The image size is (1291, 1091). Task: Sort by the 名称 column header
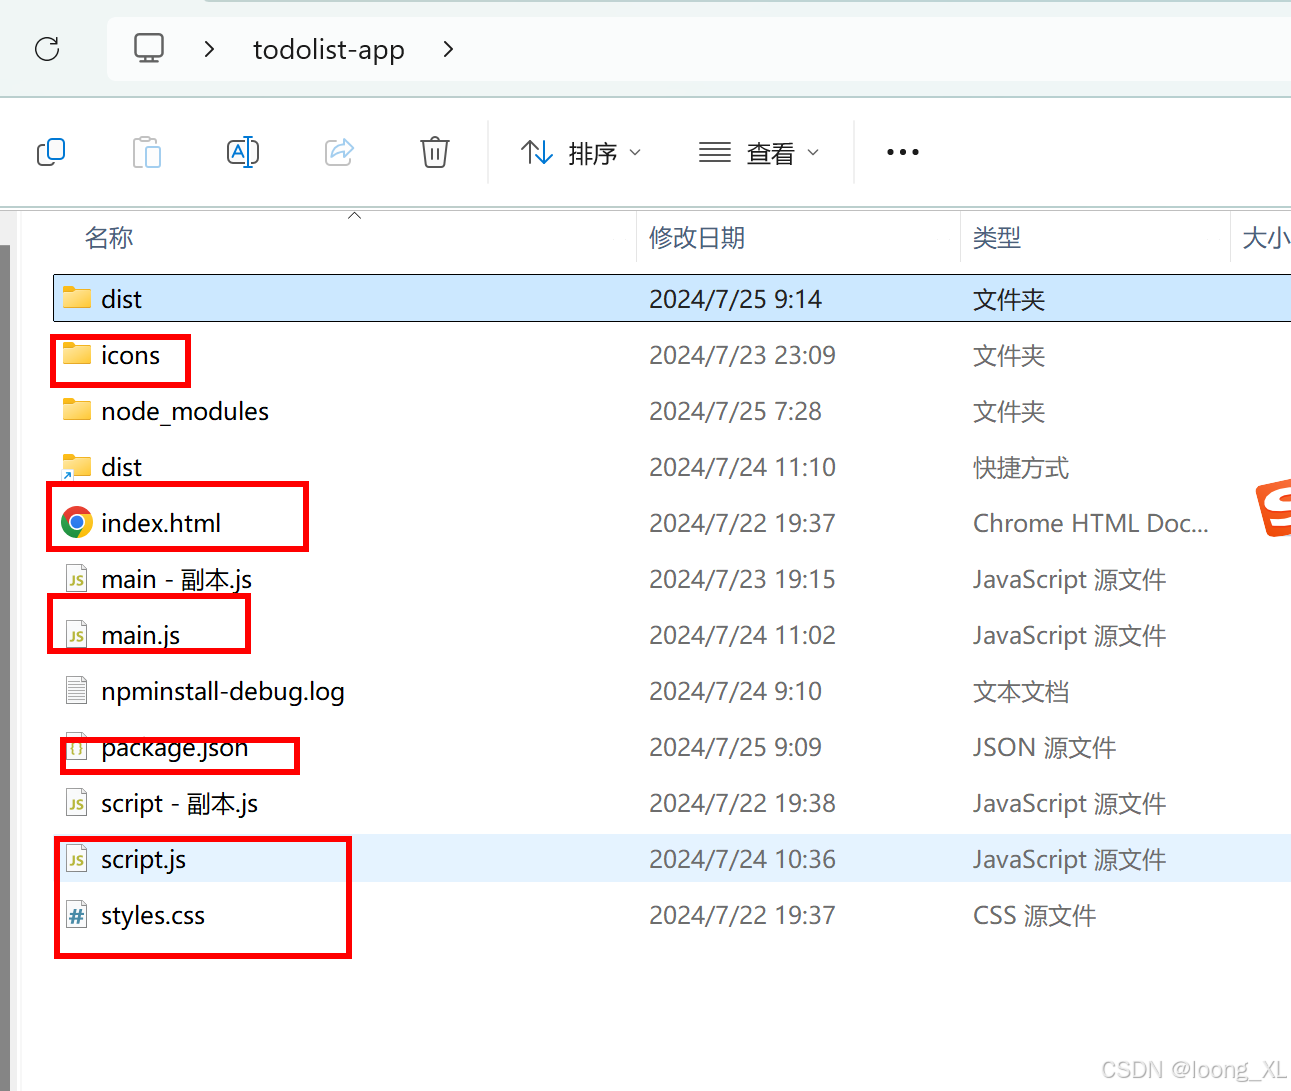(x=109, y=238)
